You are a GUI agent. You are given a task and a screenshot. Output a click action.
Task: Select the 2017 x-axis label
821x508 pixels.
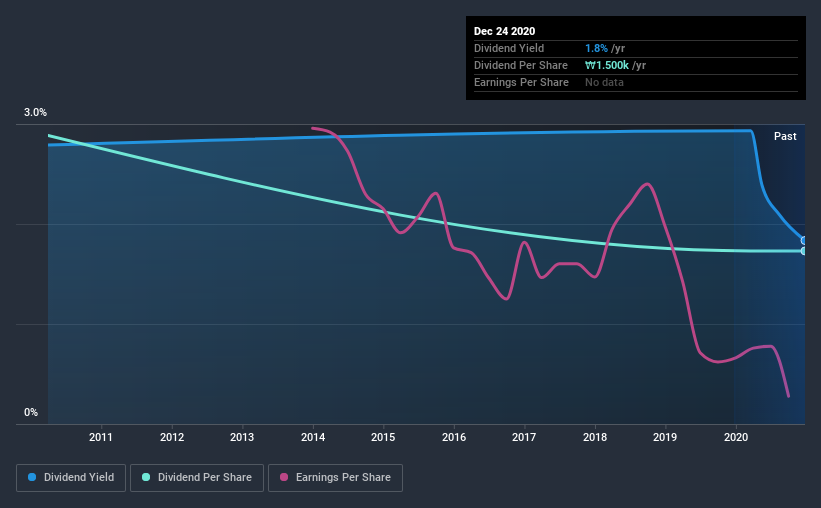pos(524,437)
